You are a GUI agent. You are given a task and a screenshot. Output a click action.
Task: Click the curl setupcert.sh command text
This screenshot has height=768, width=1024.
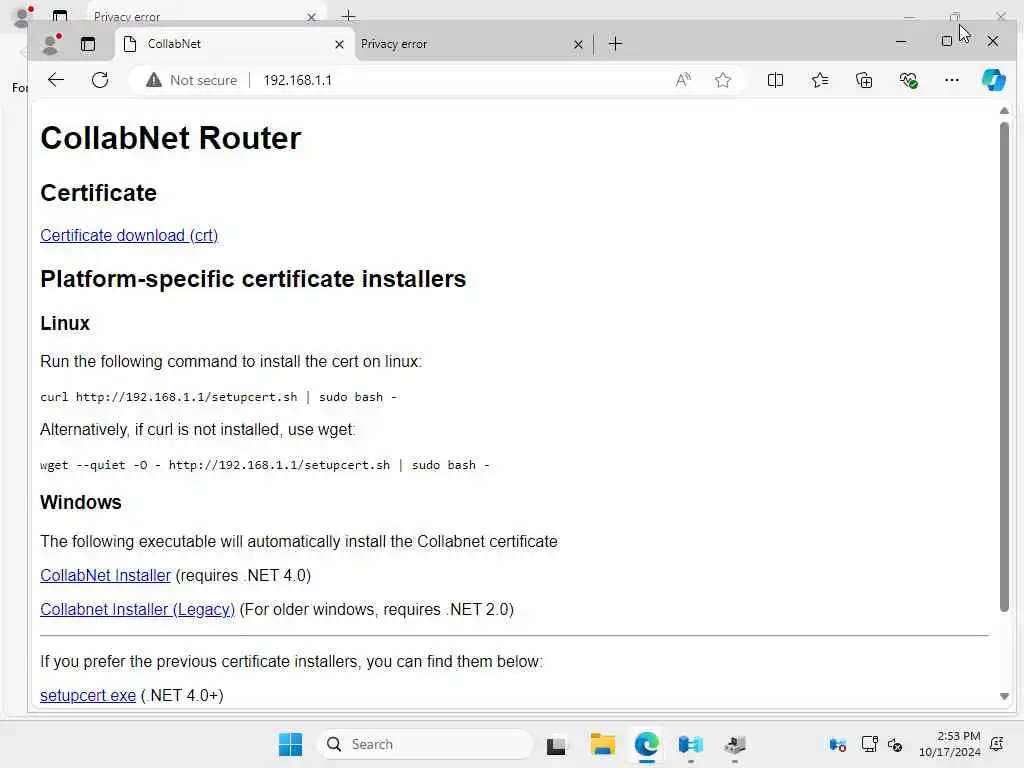(x=218, y=397)
